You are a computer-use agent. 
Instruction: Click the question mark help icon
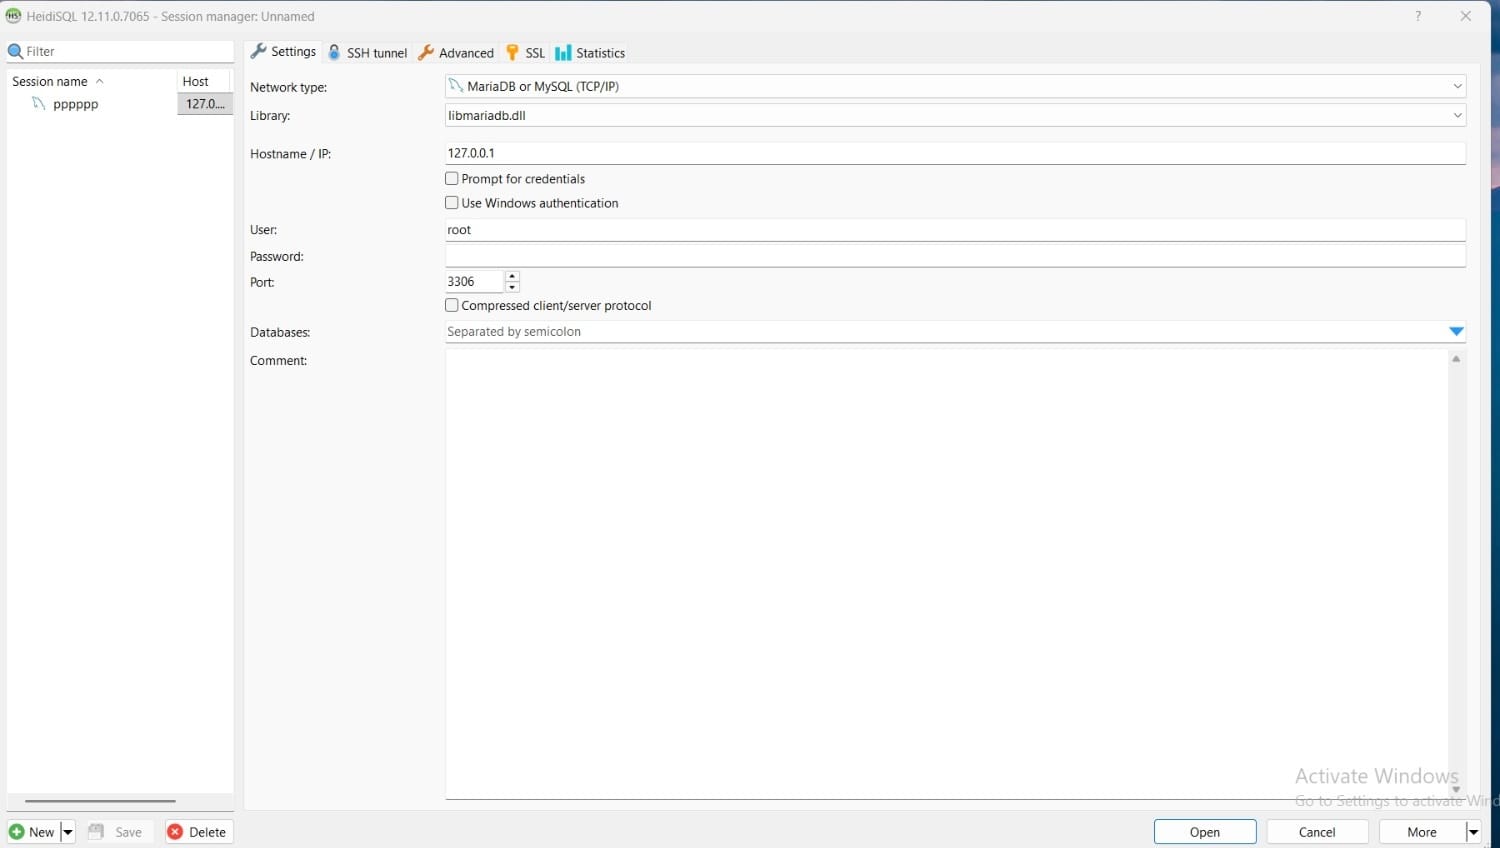(x=1418, y=16)
